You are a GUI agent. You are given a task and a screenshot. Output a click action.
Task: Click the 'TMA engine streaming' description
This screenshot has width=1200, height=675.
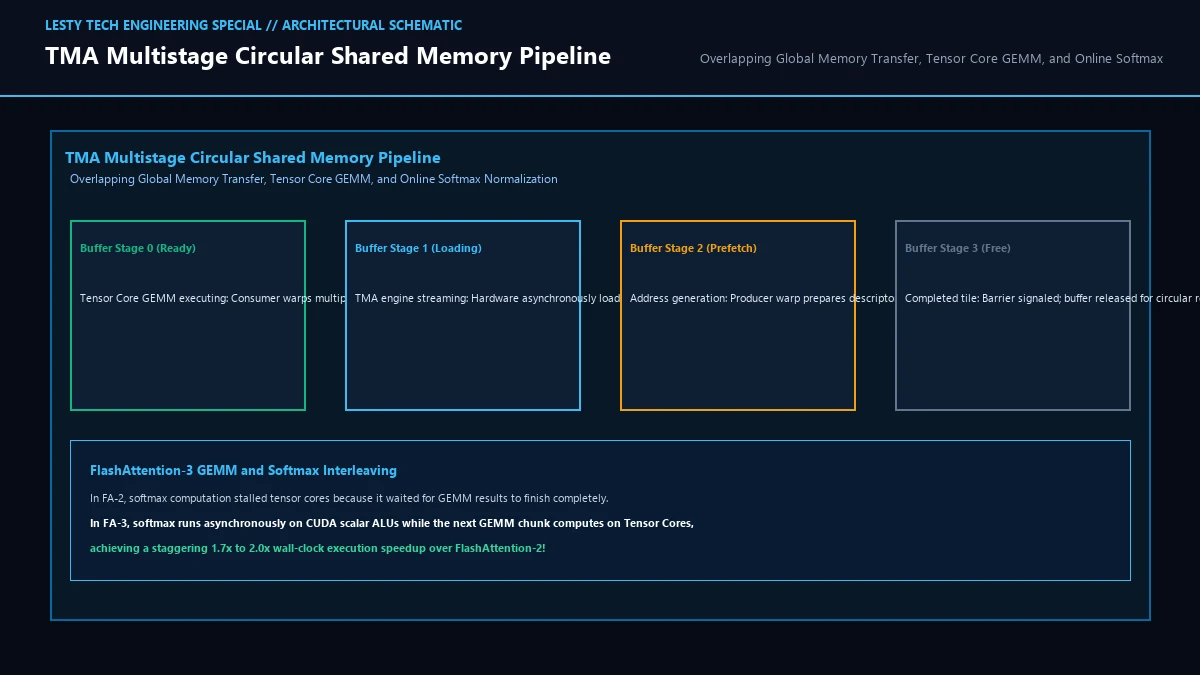tap(488, 298)
